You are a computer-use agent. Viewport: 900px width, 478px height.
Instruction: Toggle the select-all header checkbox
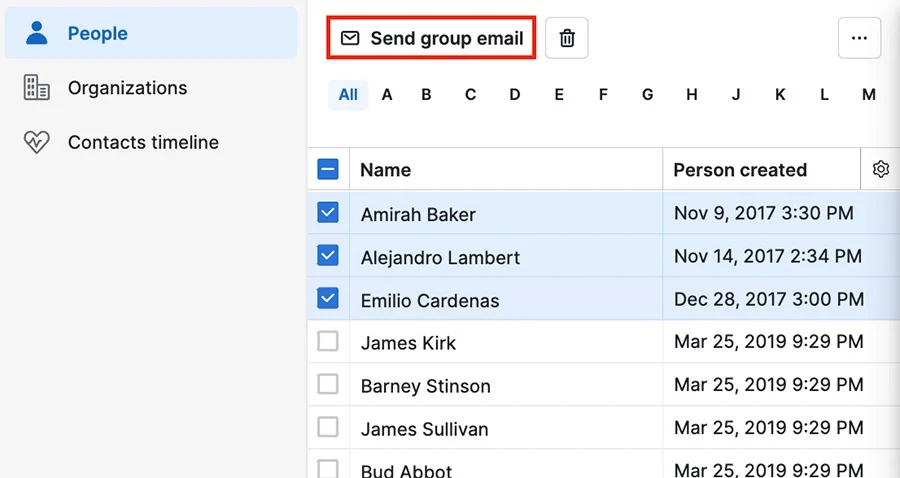pyautogui.click(x=328, y=169)
